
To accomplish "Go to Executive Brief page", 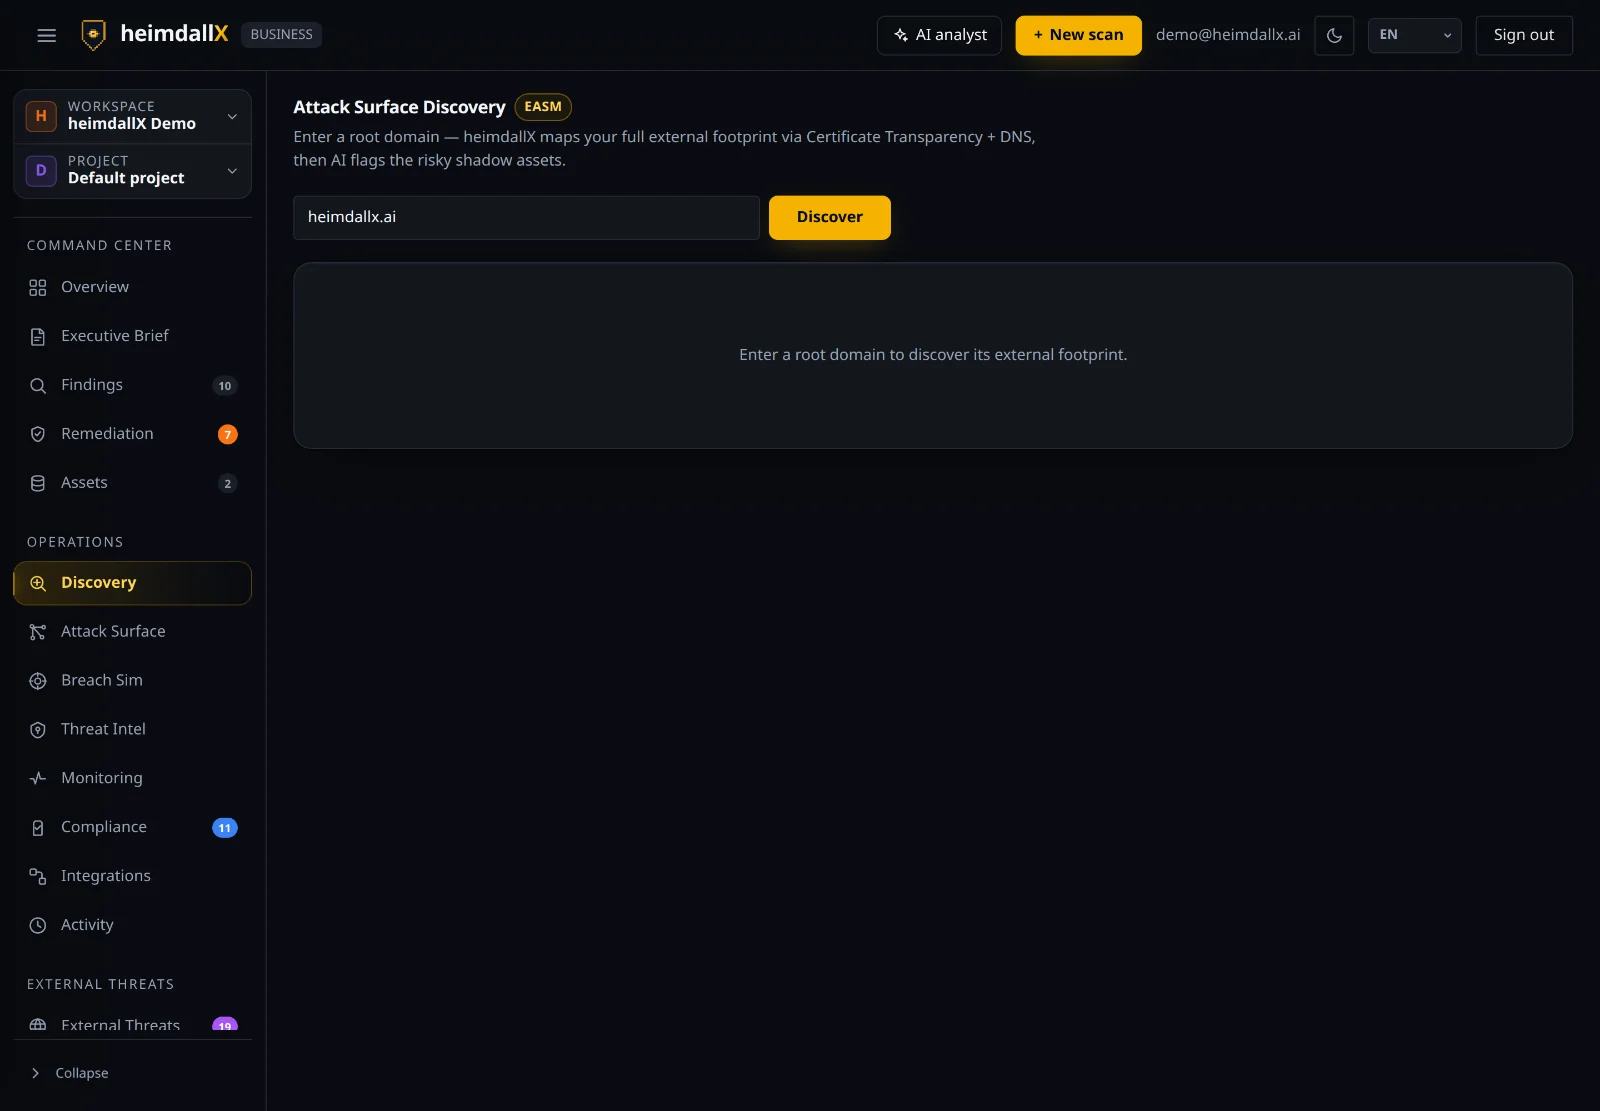I will (132, 336).
